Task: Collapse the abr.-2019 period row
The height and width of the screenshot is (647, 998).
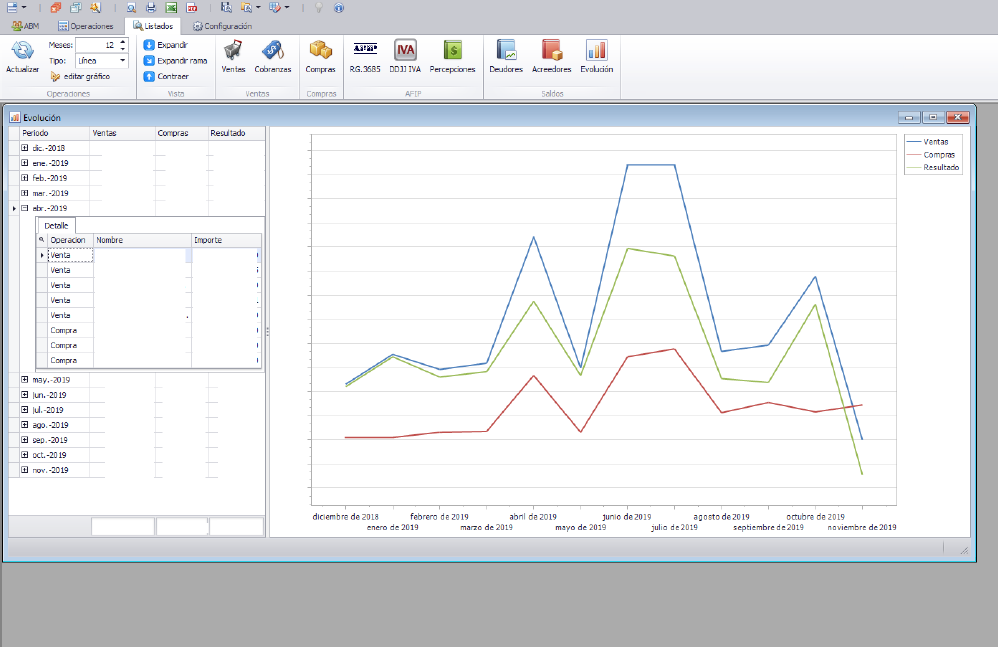Action: click(25, 209)
